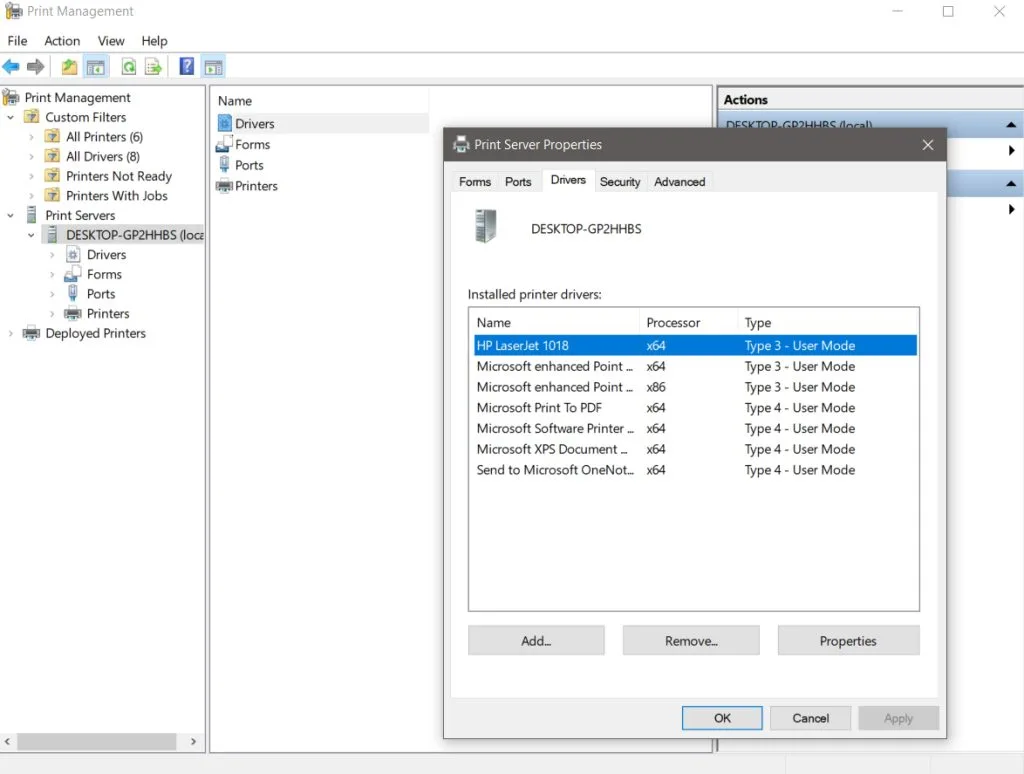Click the Print Management root node icon
Screen dimensions: 1024x774
11,97
